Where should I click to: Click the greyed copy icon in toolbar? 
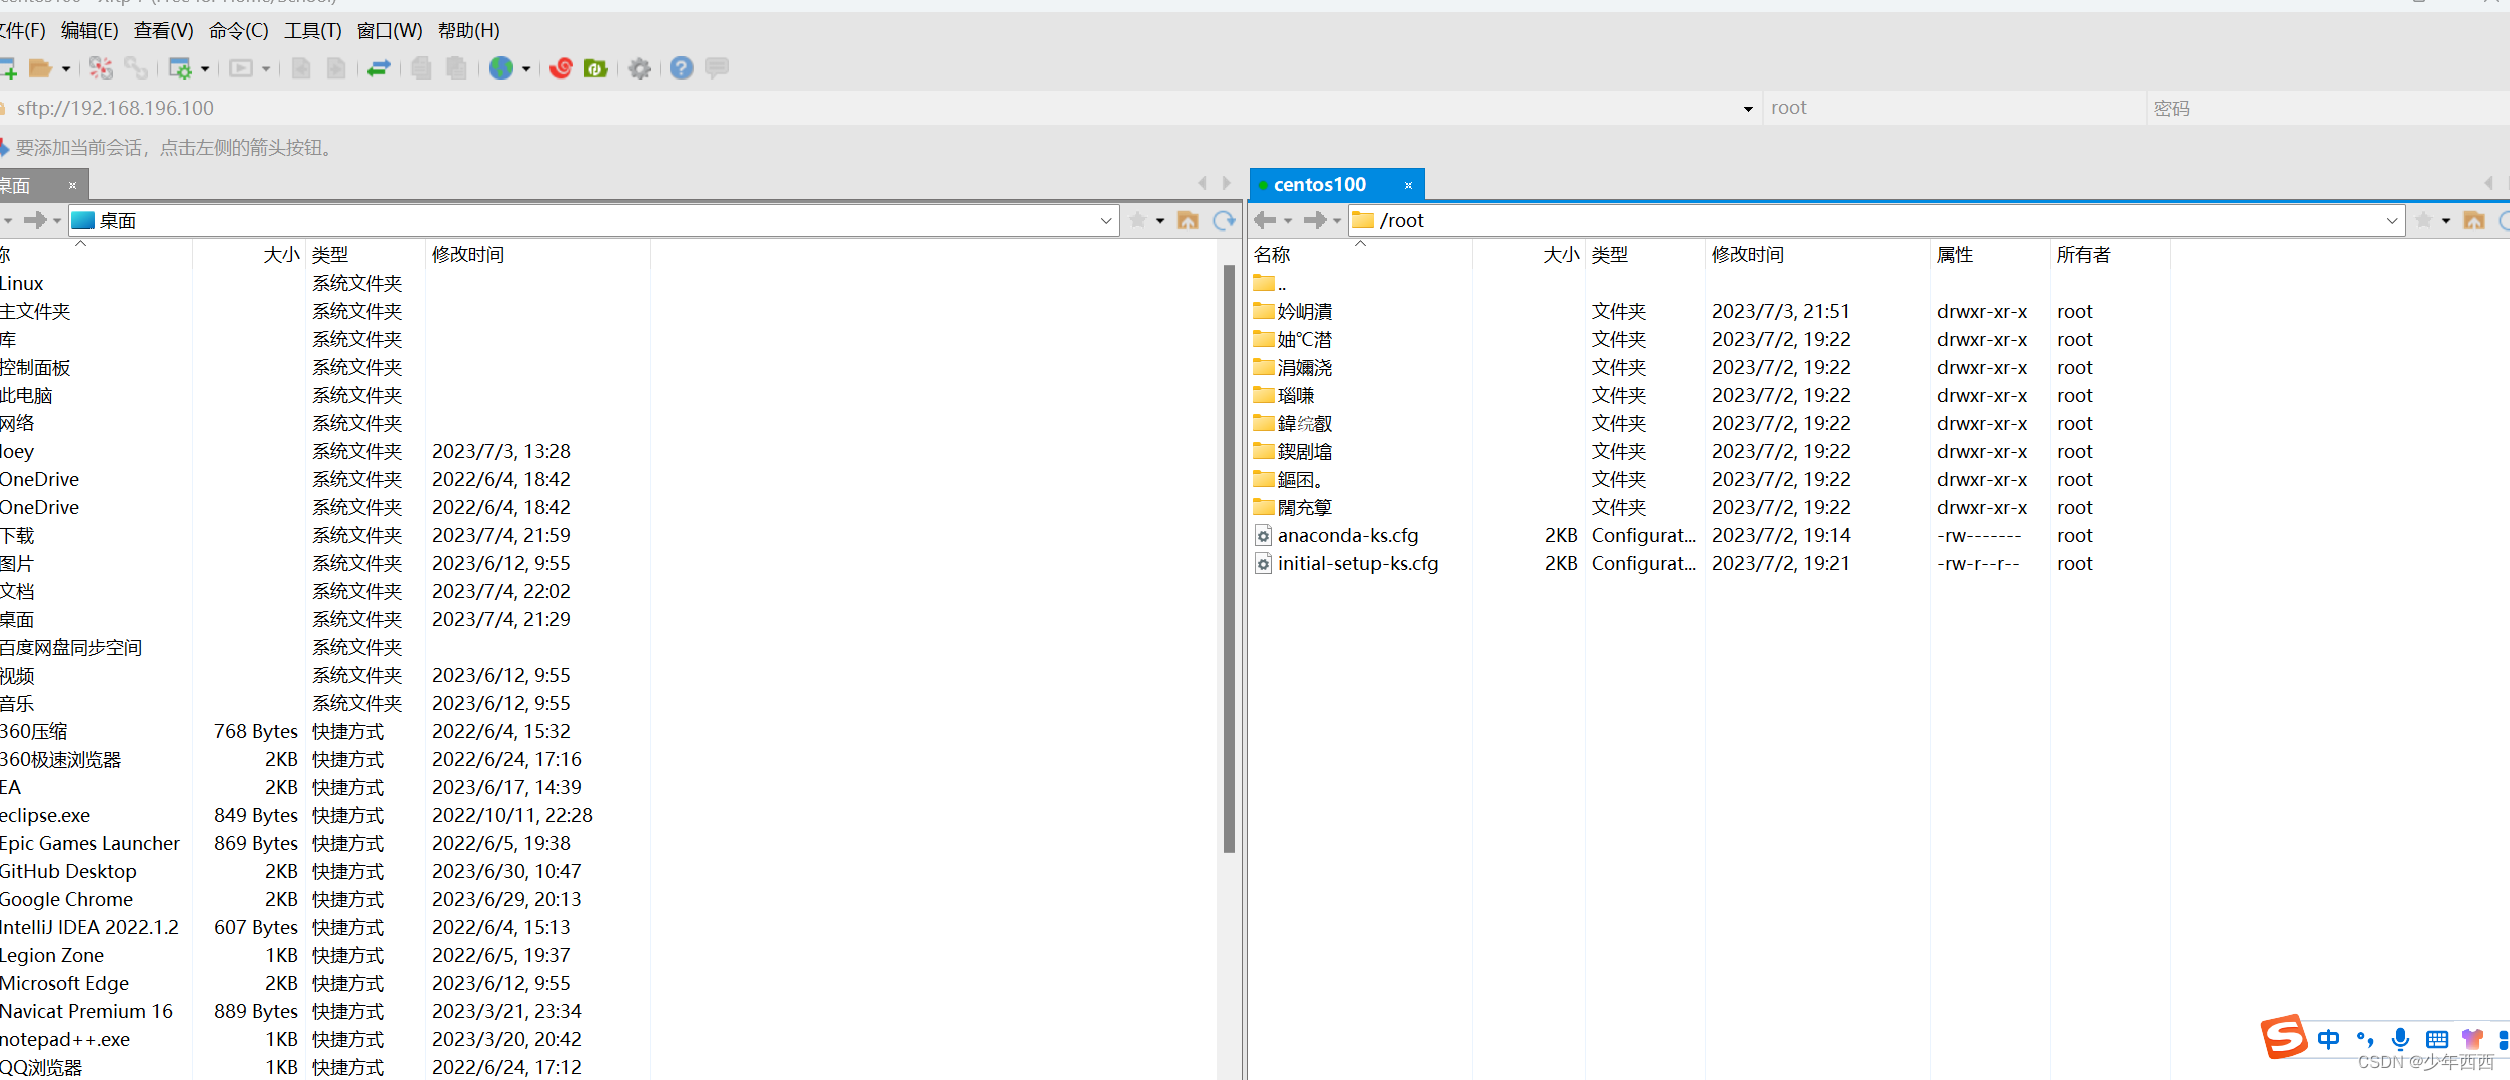(422, 68)
